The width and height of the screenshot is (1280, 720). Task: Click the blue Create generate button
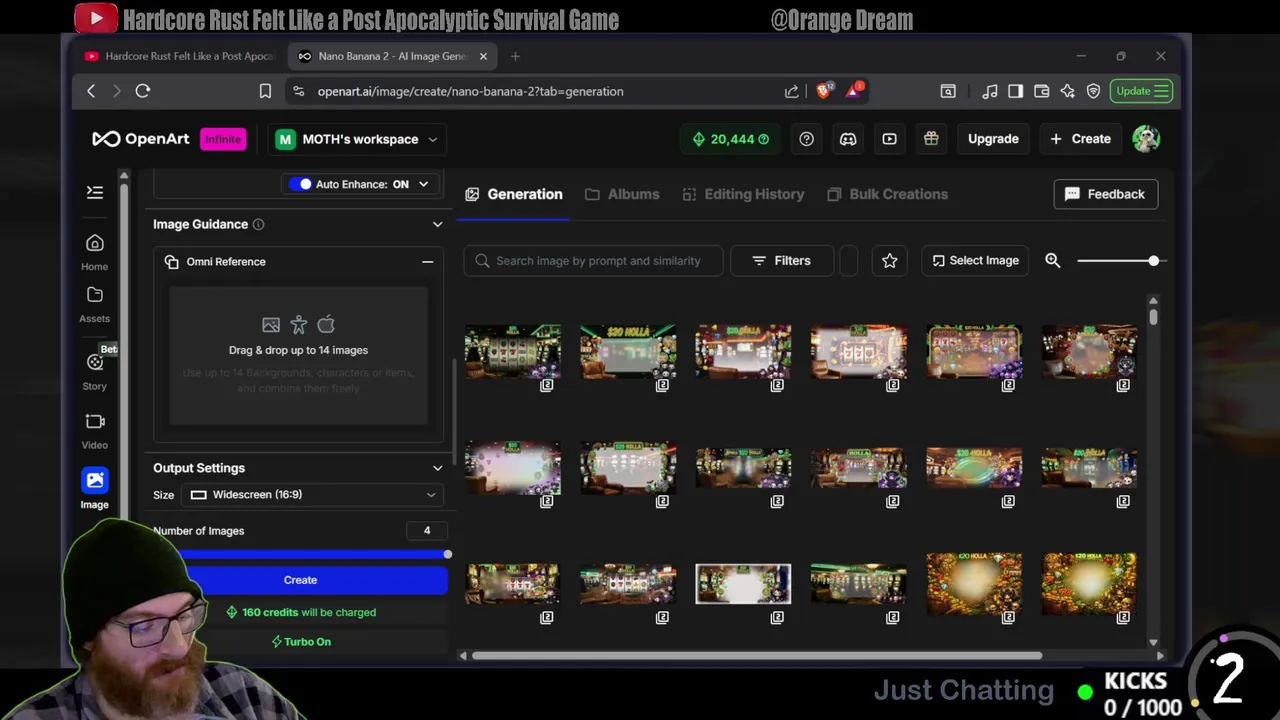pos(300,580)
